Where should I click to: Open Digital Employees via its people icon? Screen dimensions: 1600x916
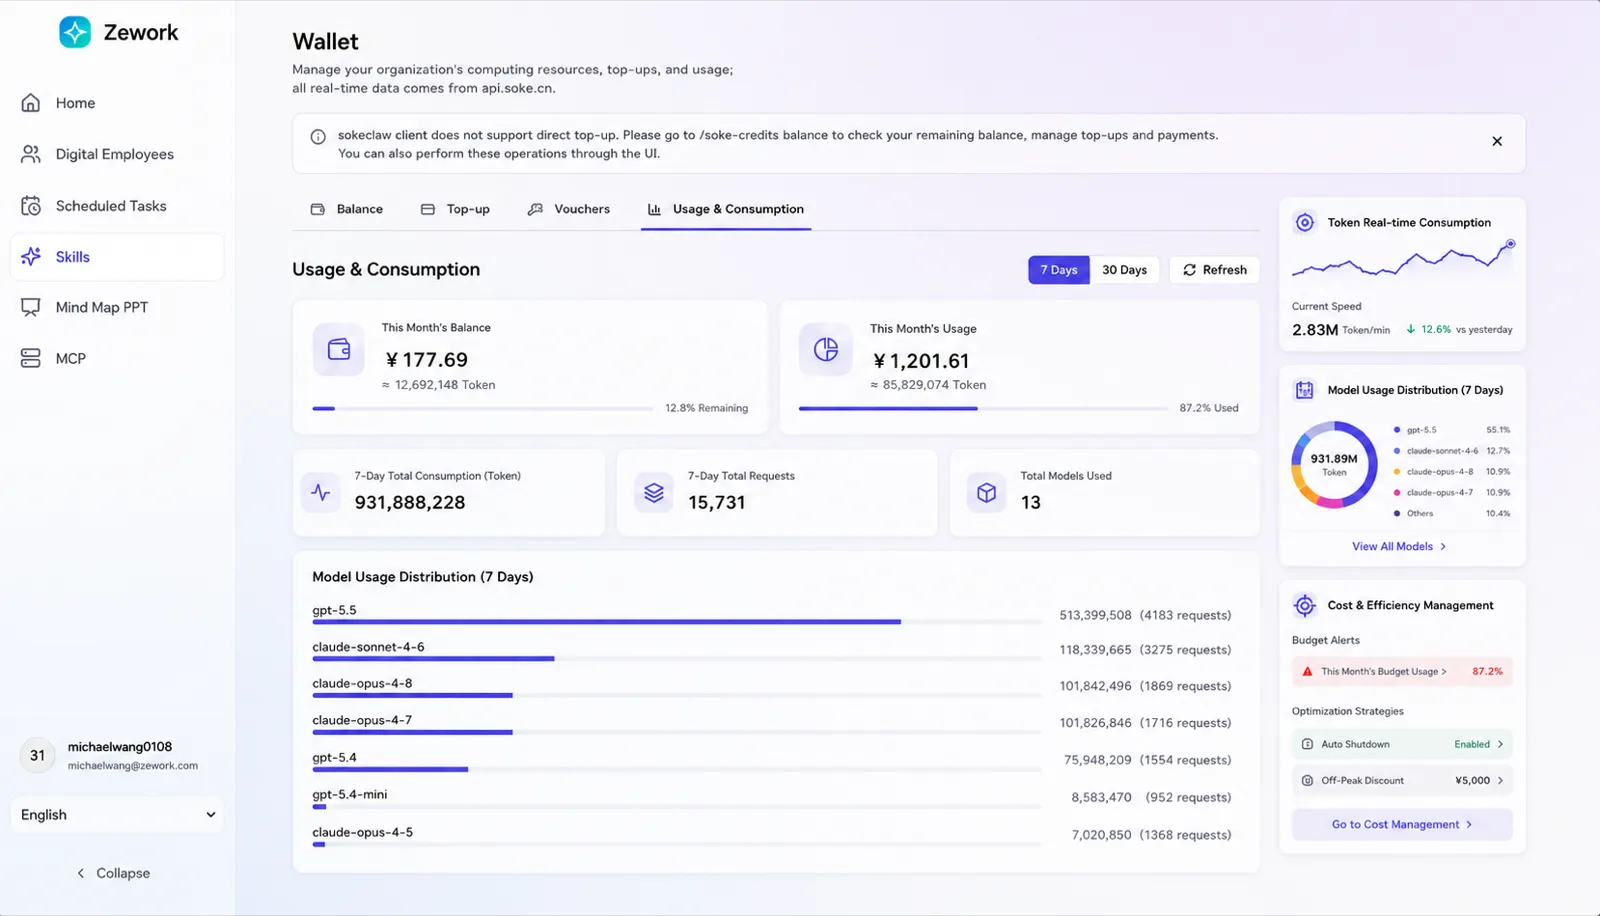point(31,154)
